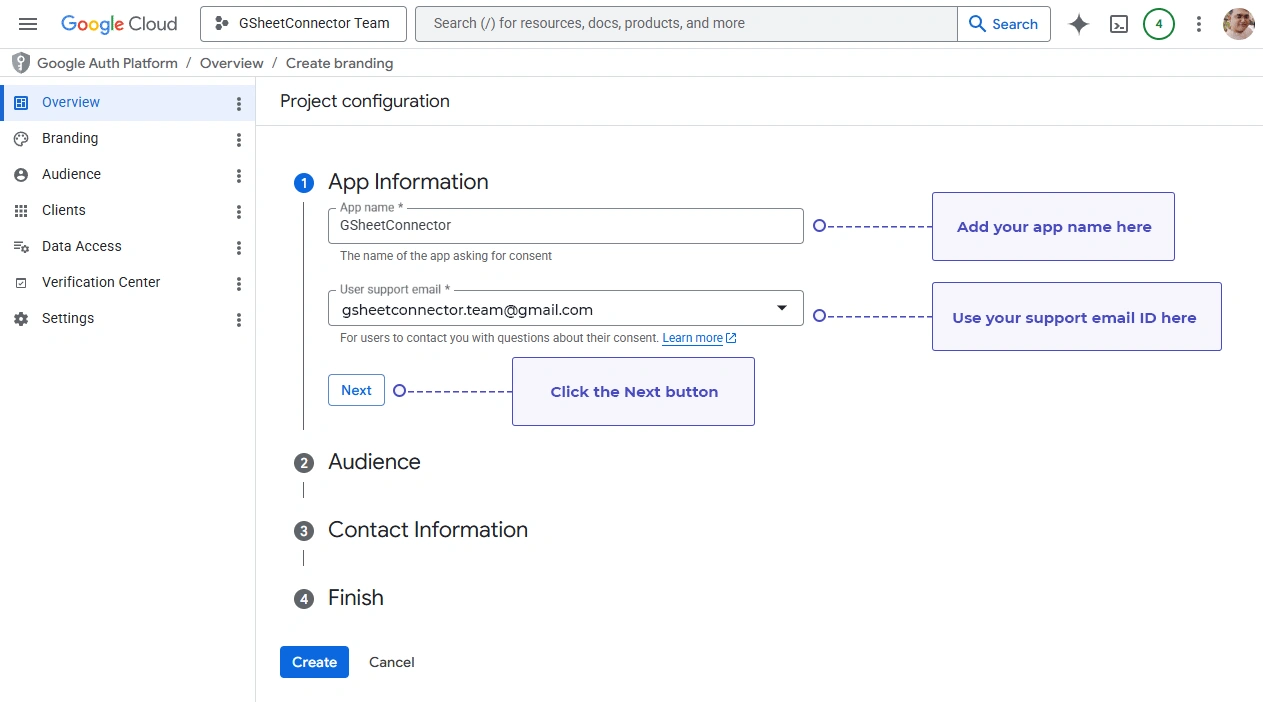The width and height of the screenshot is (1263, 702).
Task: Click the Next button
Action: [356, 390]
